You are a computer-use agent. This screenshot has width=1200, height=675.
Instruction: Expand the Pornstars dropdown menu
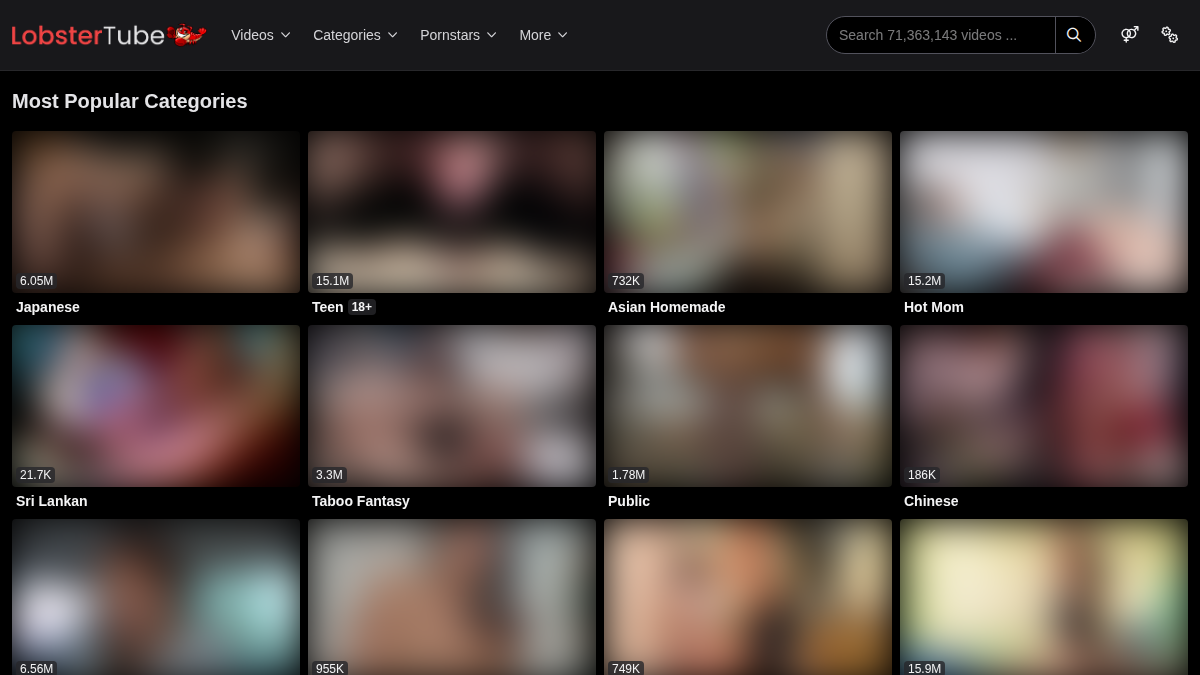pos(458,35)
